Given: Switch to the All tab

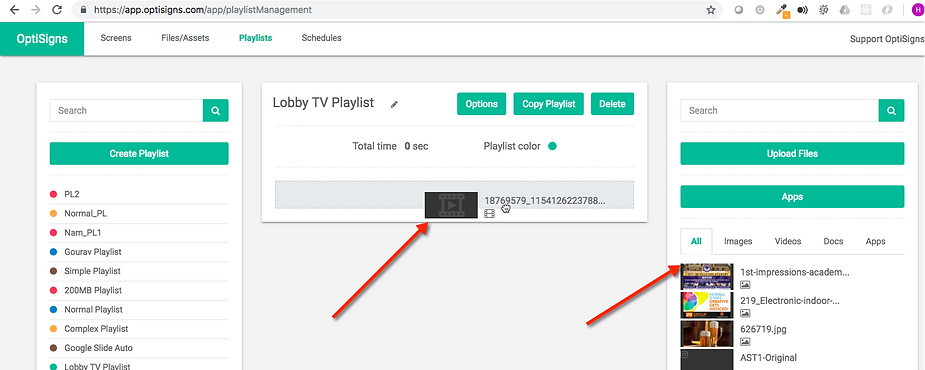Looking at the screenshot, I should [696, 241].
